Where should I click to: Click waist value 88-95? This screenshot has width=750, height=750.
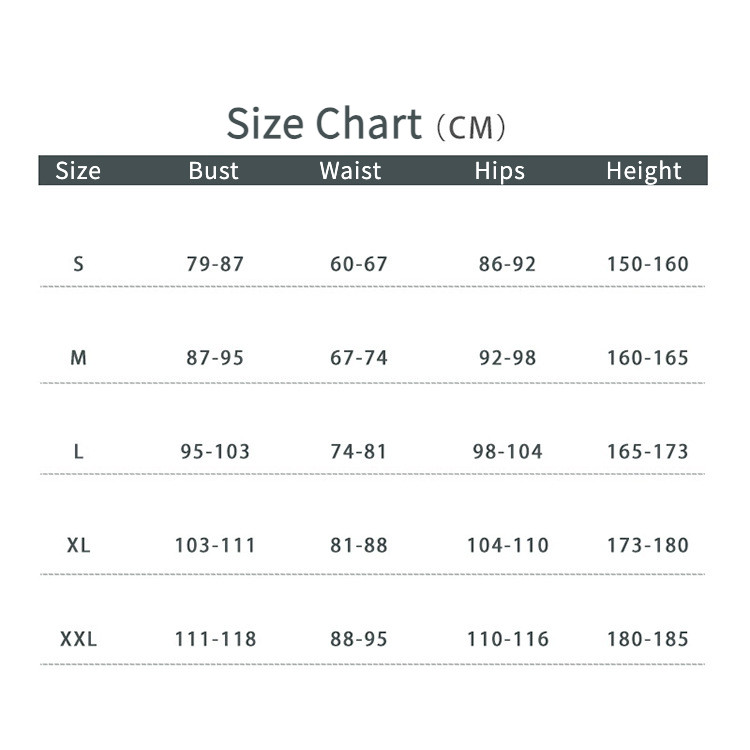click(x=358, y=639)
